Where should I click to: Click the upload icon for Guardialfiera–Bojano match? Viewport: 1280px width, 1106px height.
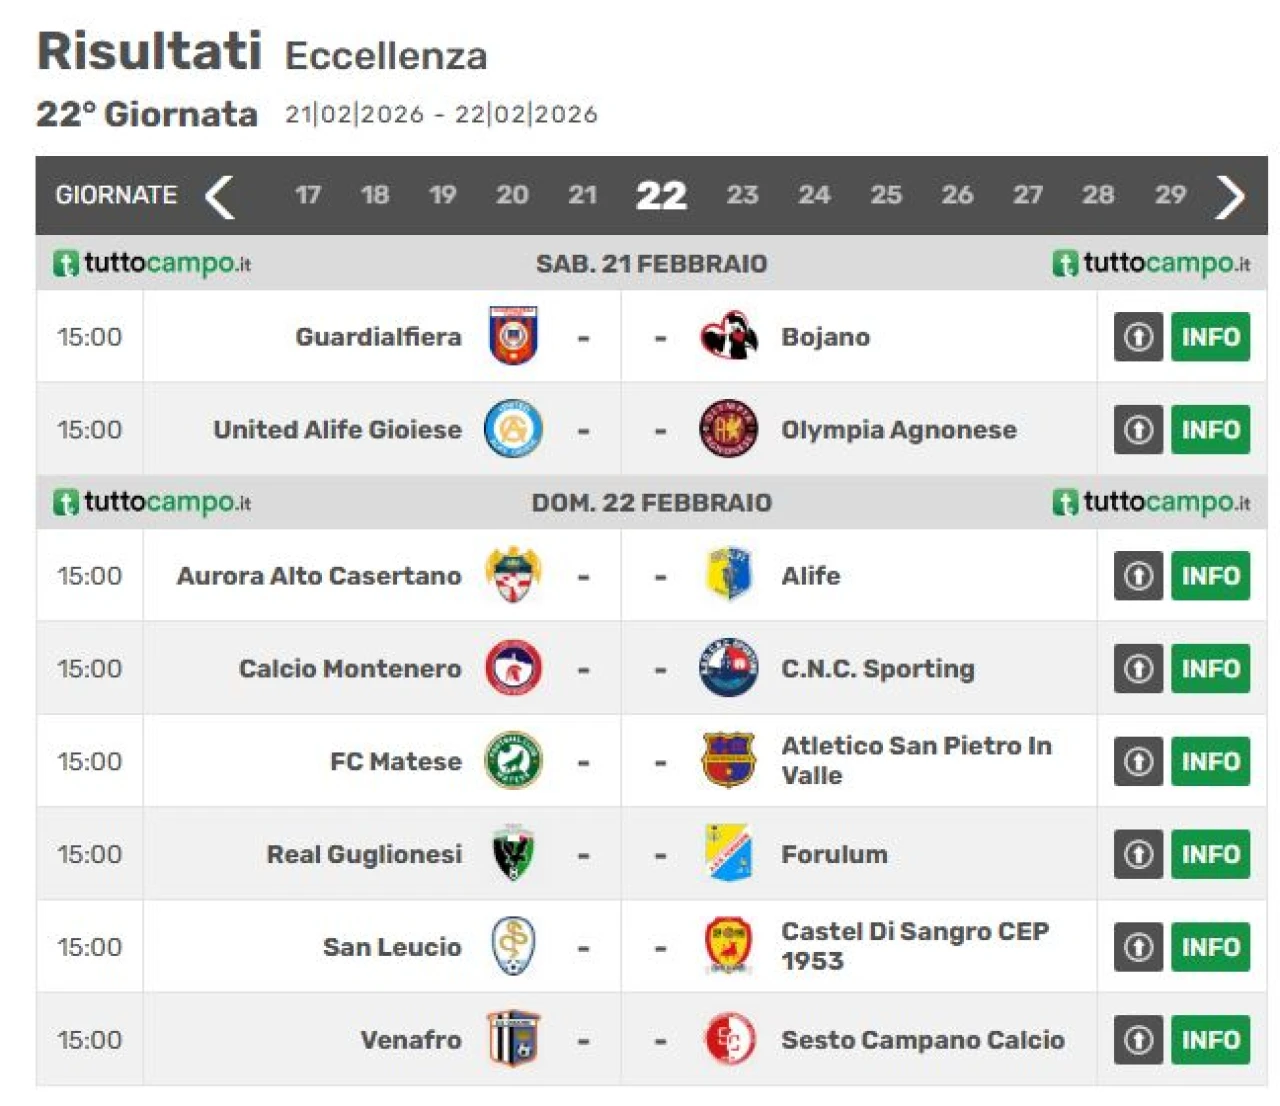click(x=1138, y=337)
